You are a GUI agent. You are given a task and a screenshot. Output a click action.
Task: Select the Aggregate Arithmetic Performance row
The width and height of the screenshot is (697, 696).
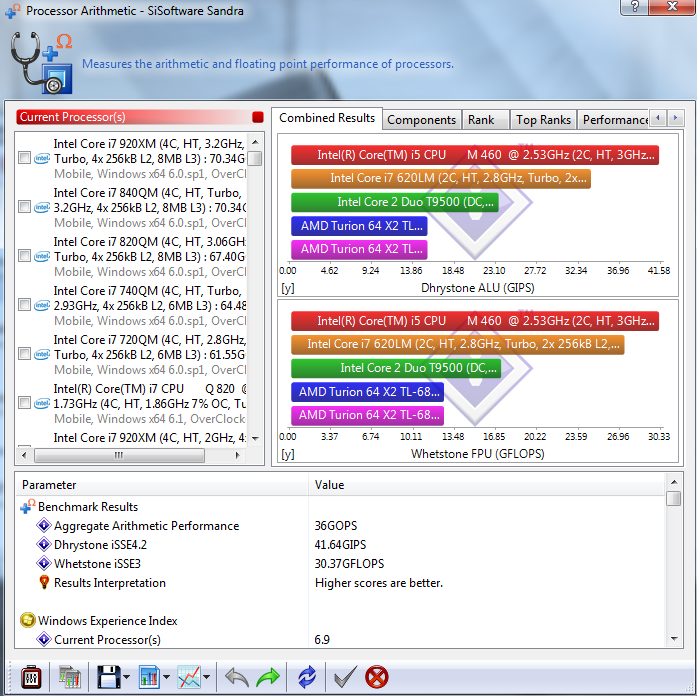pos(340,526)
